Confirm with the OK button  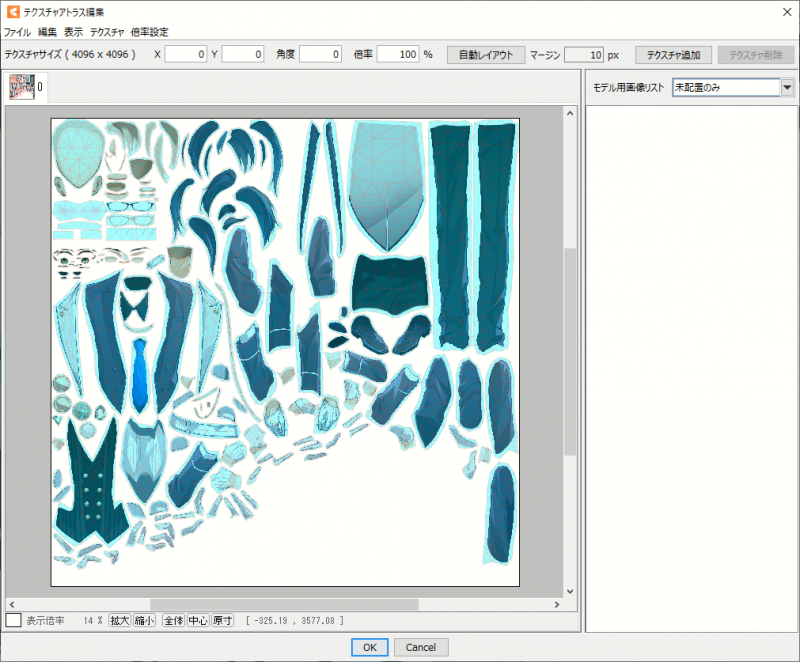pos(369,647)
